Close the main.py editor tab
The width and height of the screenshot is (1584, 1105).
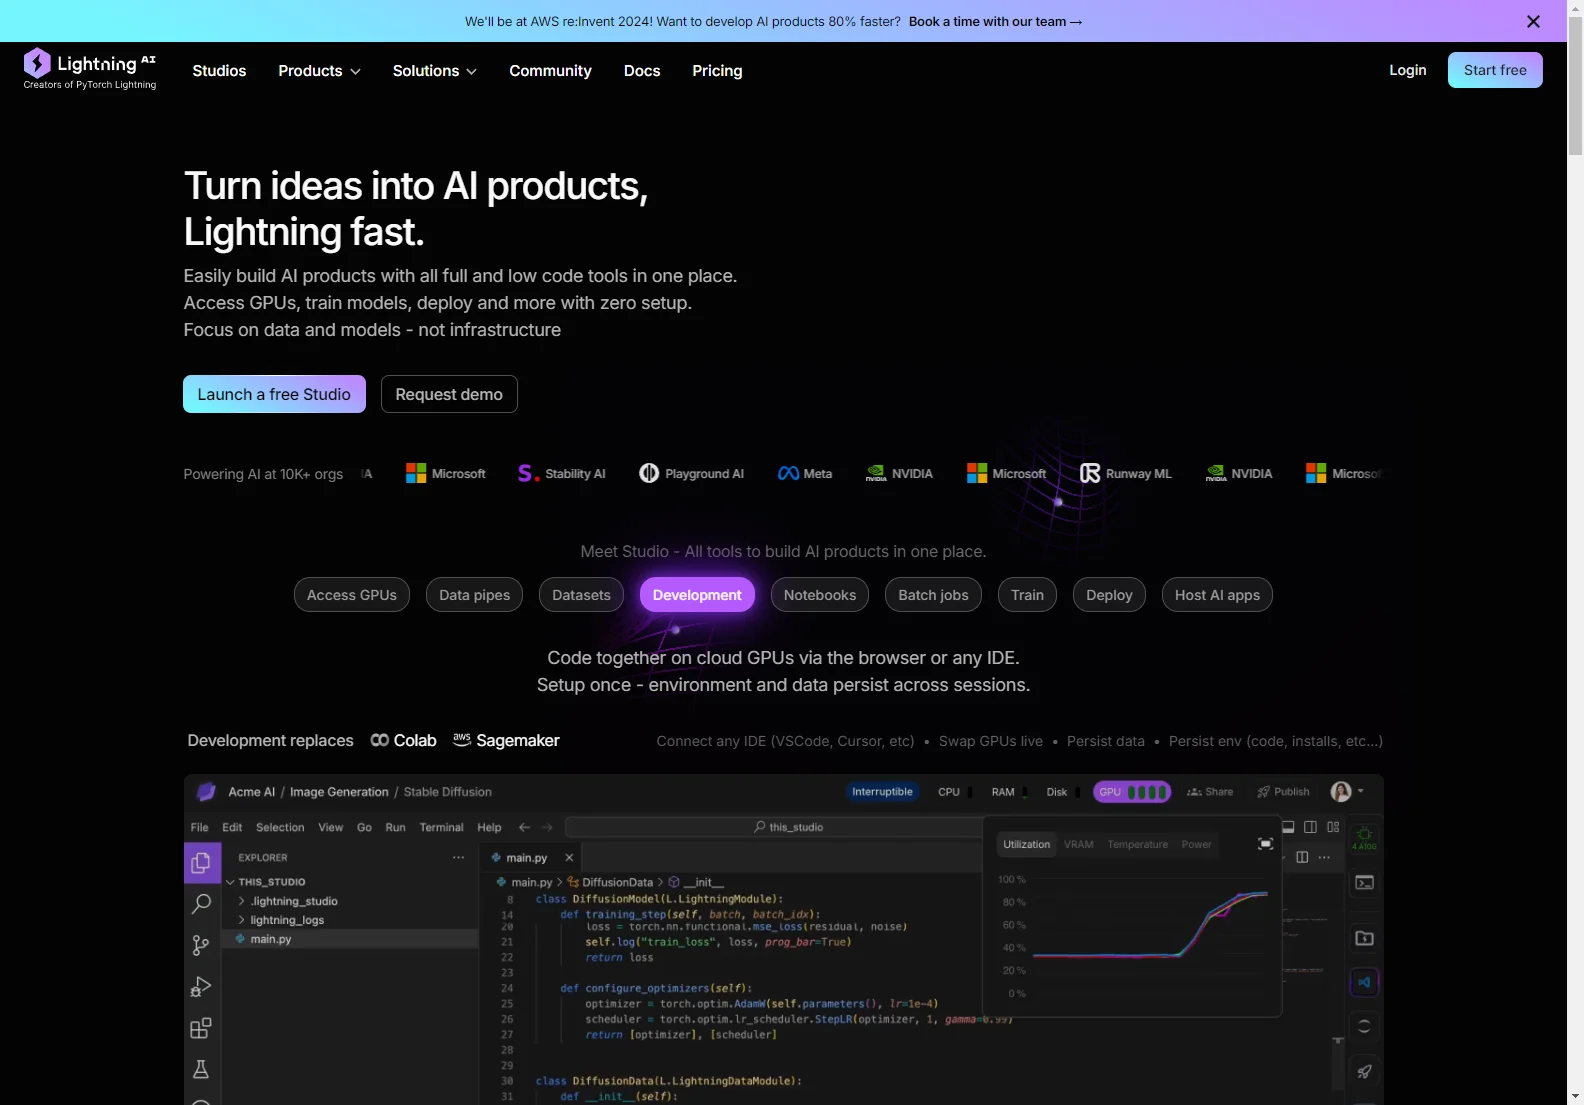[x=569, y=858]
